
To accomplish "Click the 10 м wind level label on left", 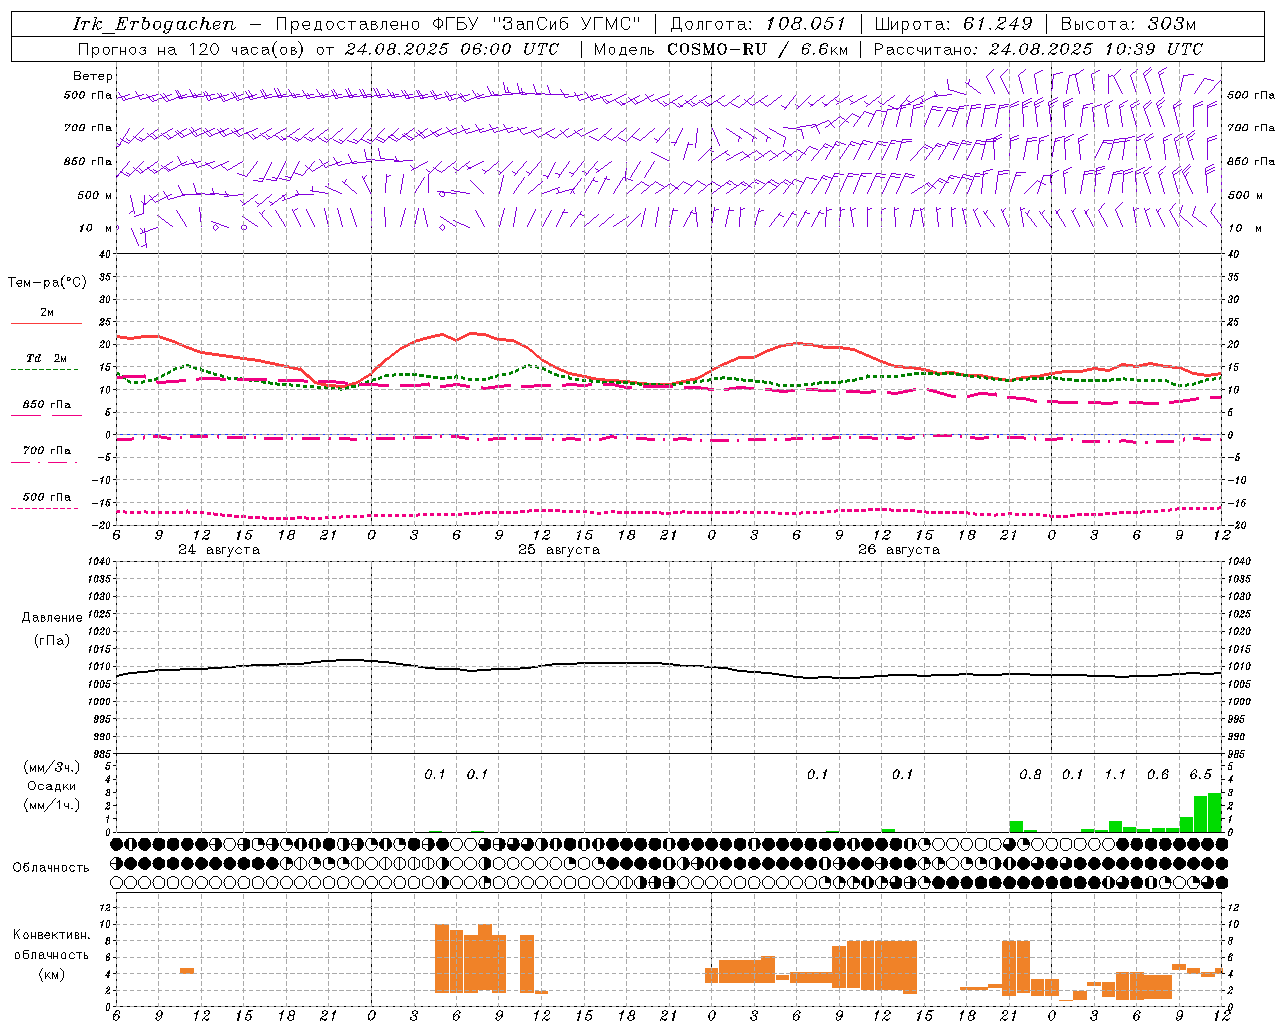I will point(95,228).
